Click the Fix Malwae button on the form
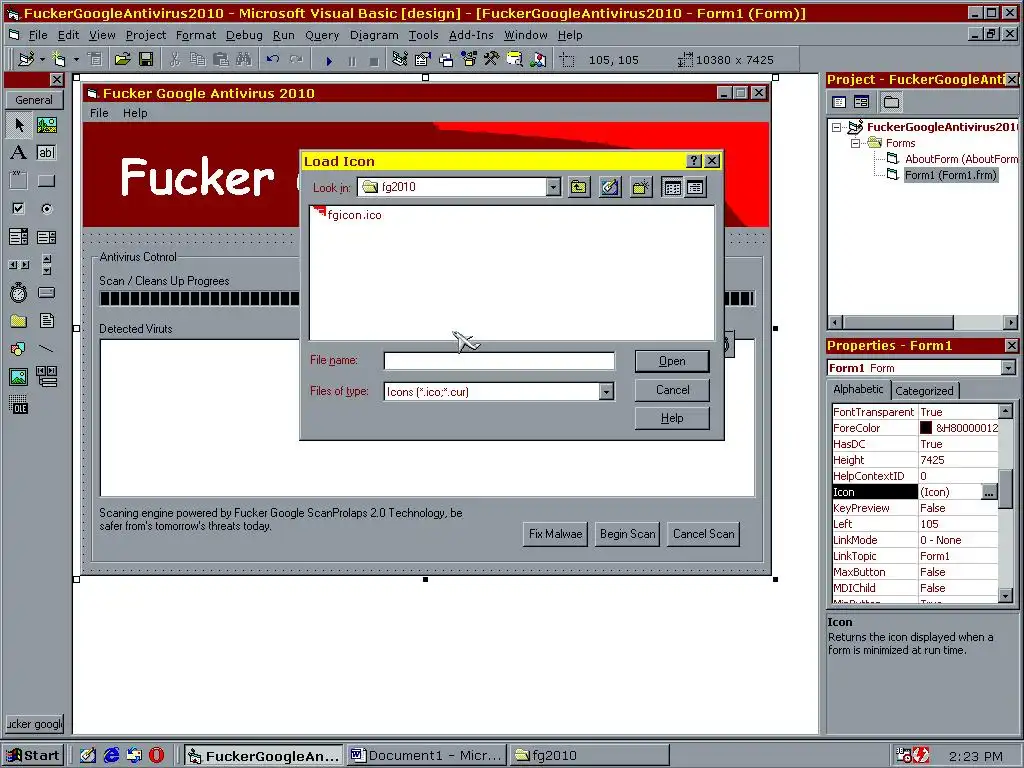Screen dimensions: 1024x768 [555, 534]
